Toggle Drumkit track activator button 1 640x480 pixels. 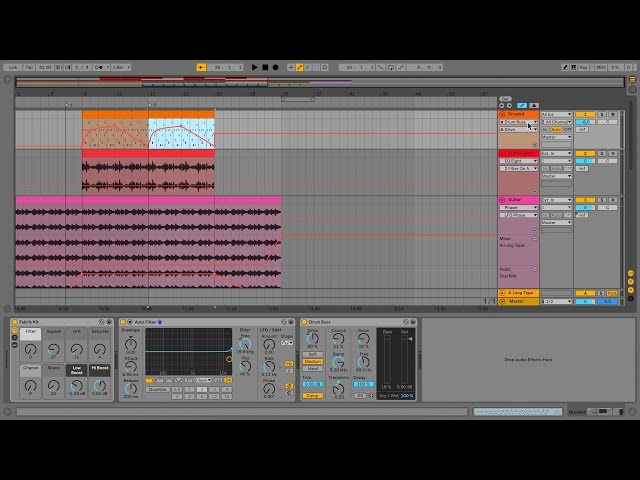(x=585, y=114)
